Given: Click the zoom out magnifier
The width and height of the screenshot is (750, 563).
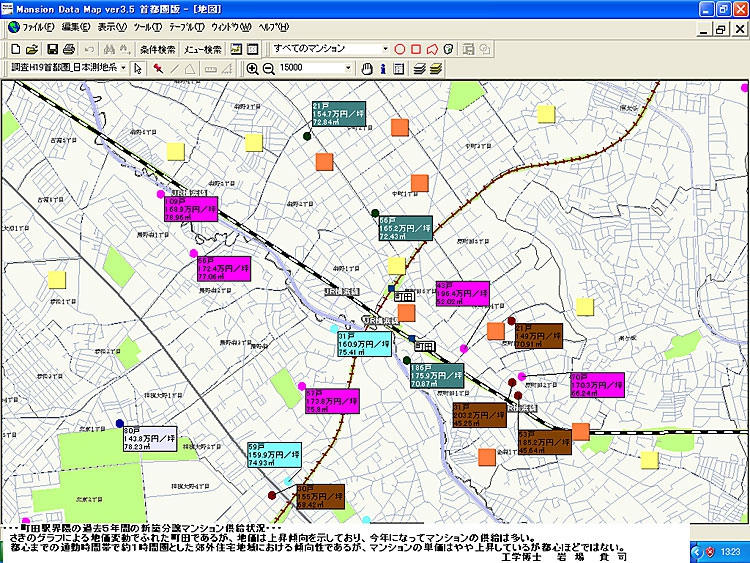Looking at the screenshot, I should coord(268,68).
